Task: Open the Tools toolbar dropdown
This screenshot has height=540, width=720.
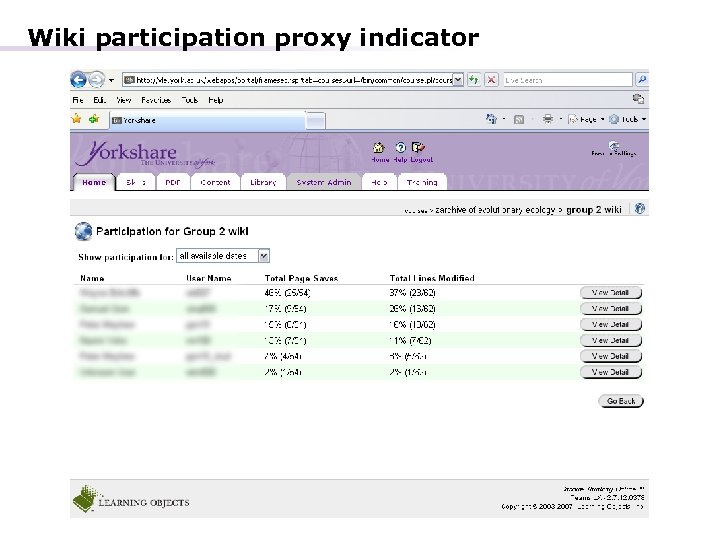Action: pyautogui.click(x=628, y=119)
